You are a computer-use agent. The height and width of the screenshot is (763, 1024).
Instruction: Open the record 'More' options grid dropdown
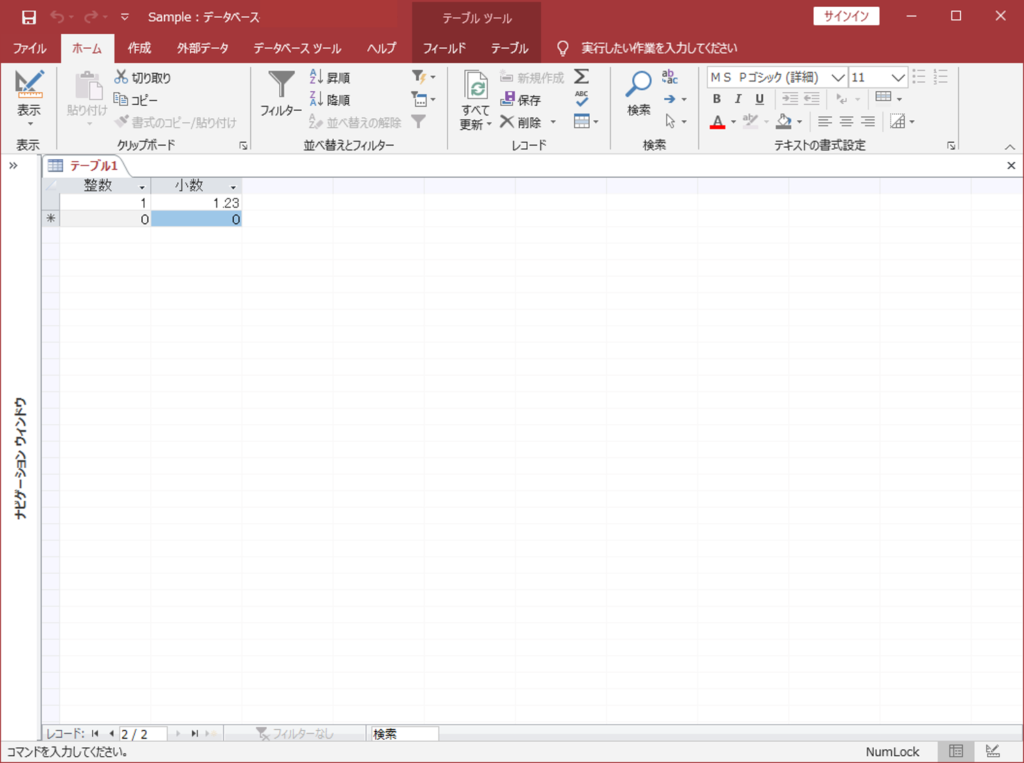(586, 122)
